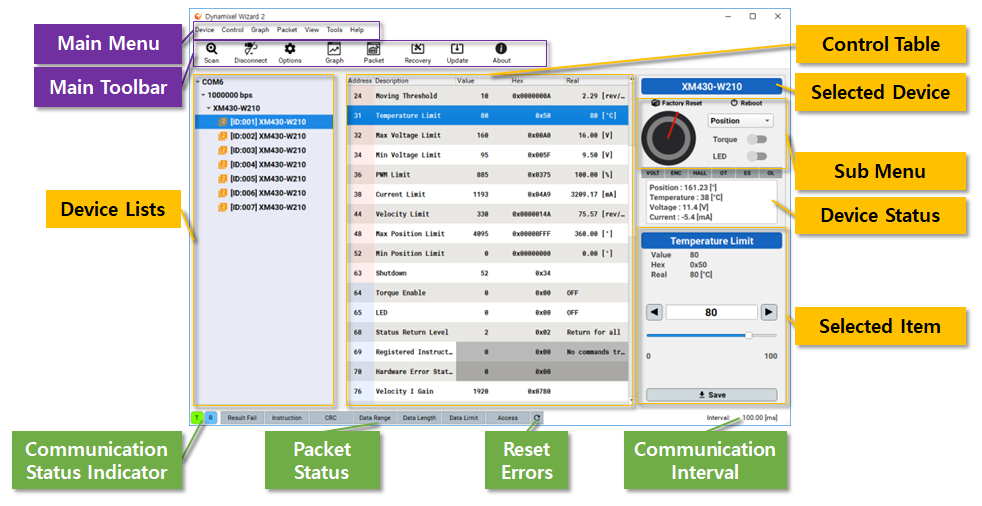Click the Dynamixel Wizard title bar logo
The width and height of the screenshot is (982, 506).
[x=199, y=16]
